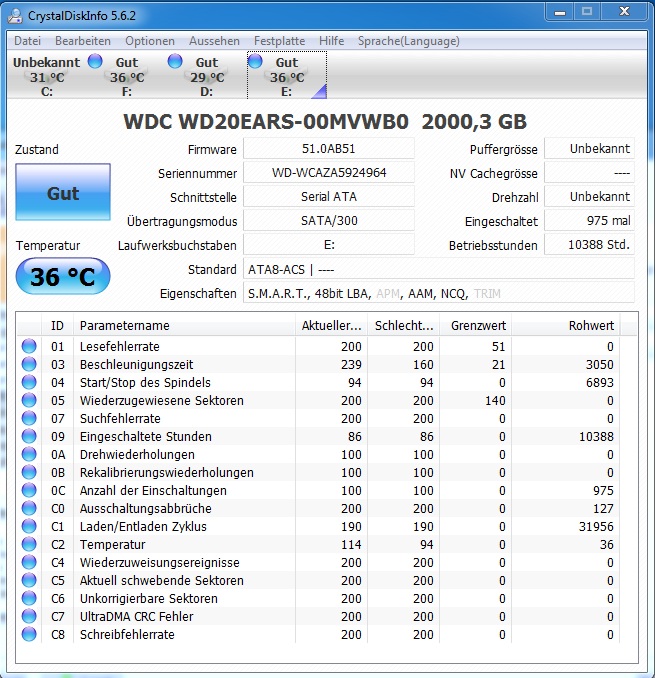655x678 pixels.
Task: Click the status orb for Unkorrigierbare Sektoren
Action: (x=29, y=598)
